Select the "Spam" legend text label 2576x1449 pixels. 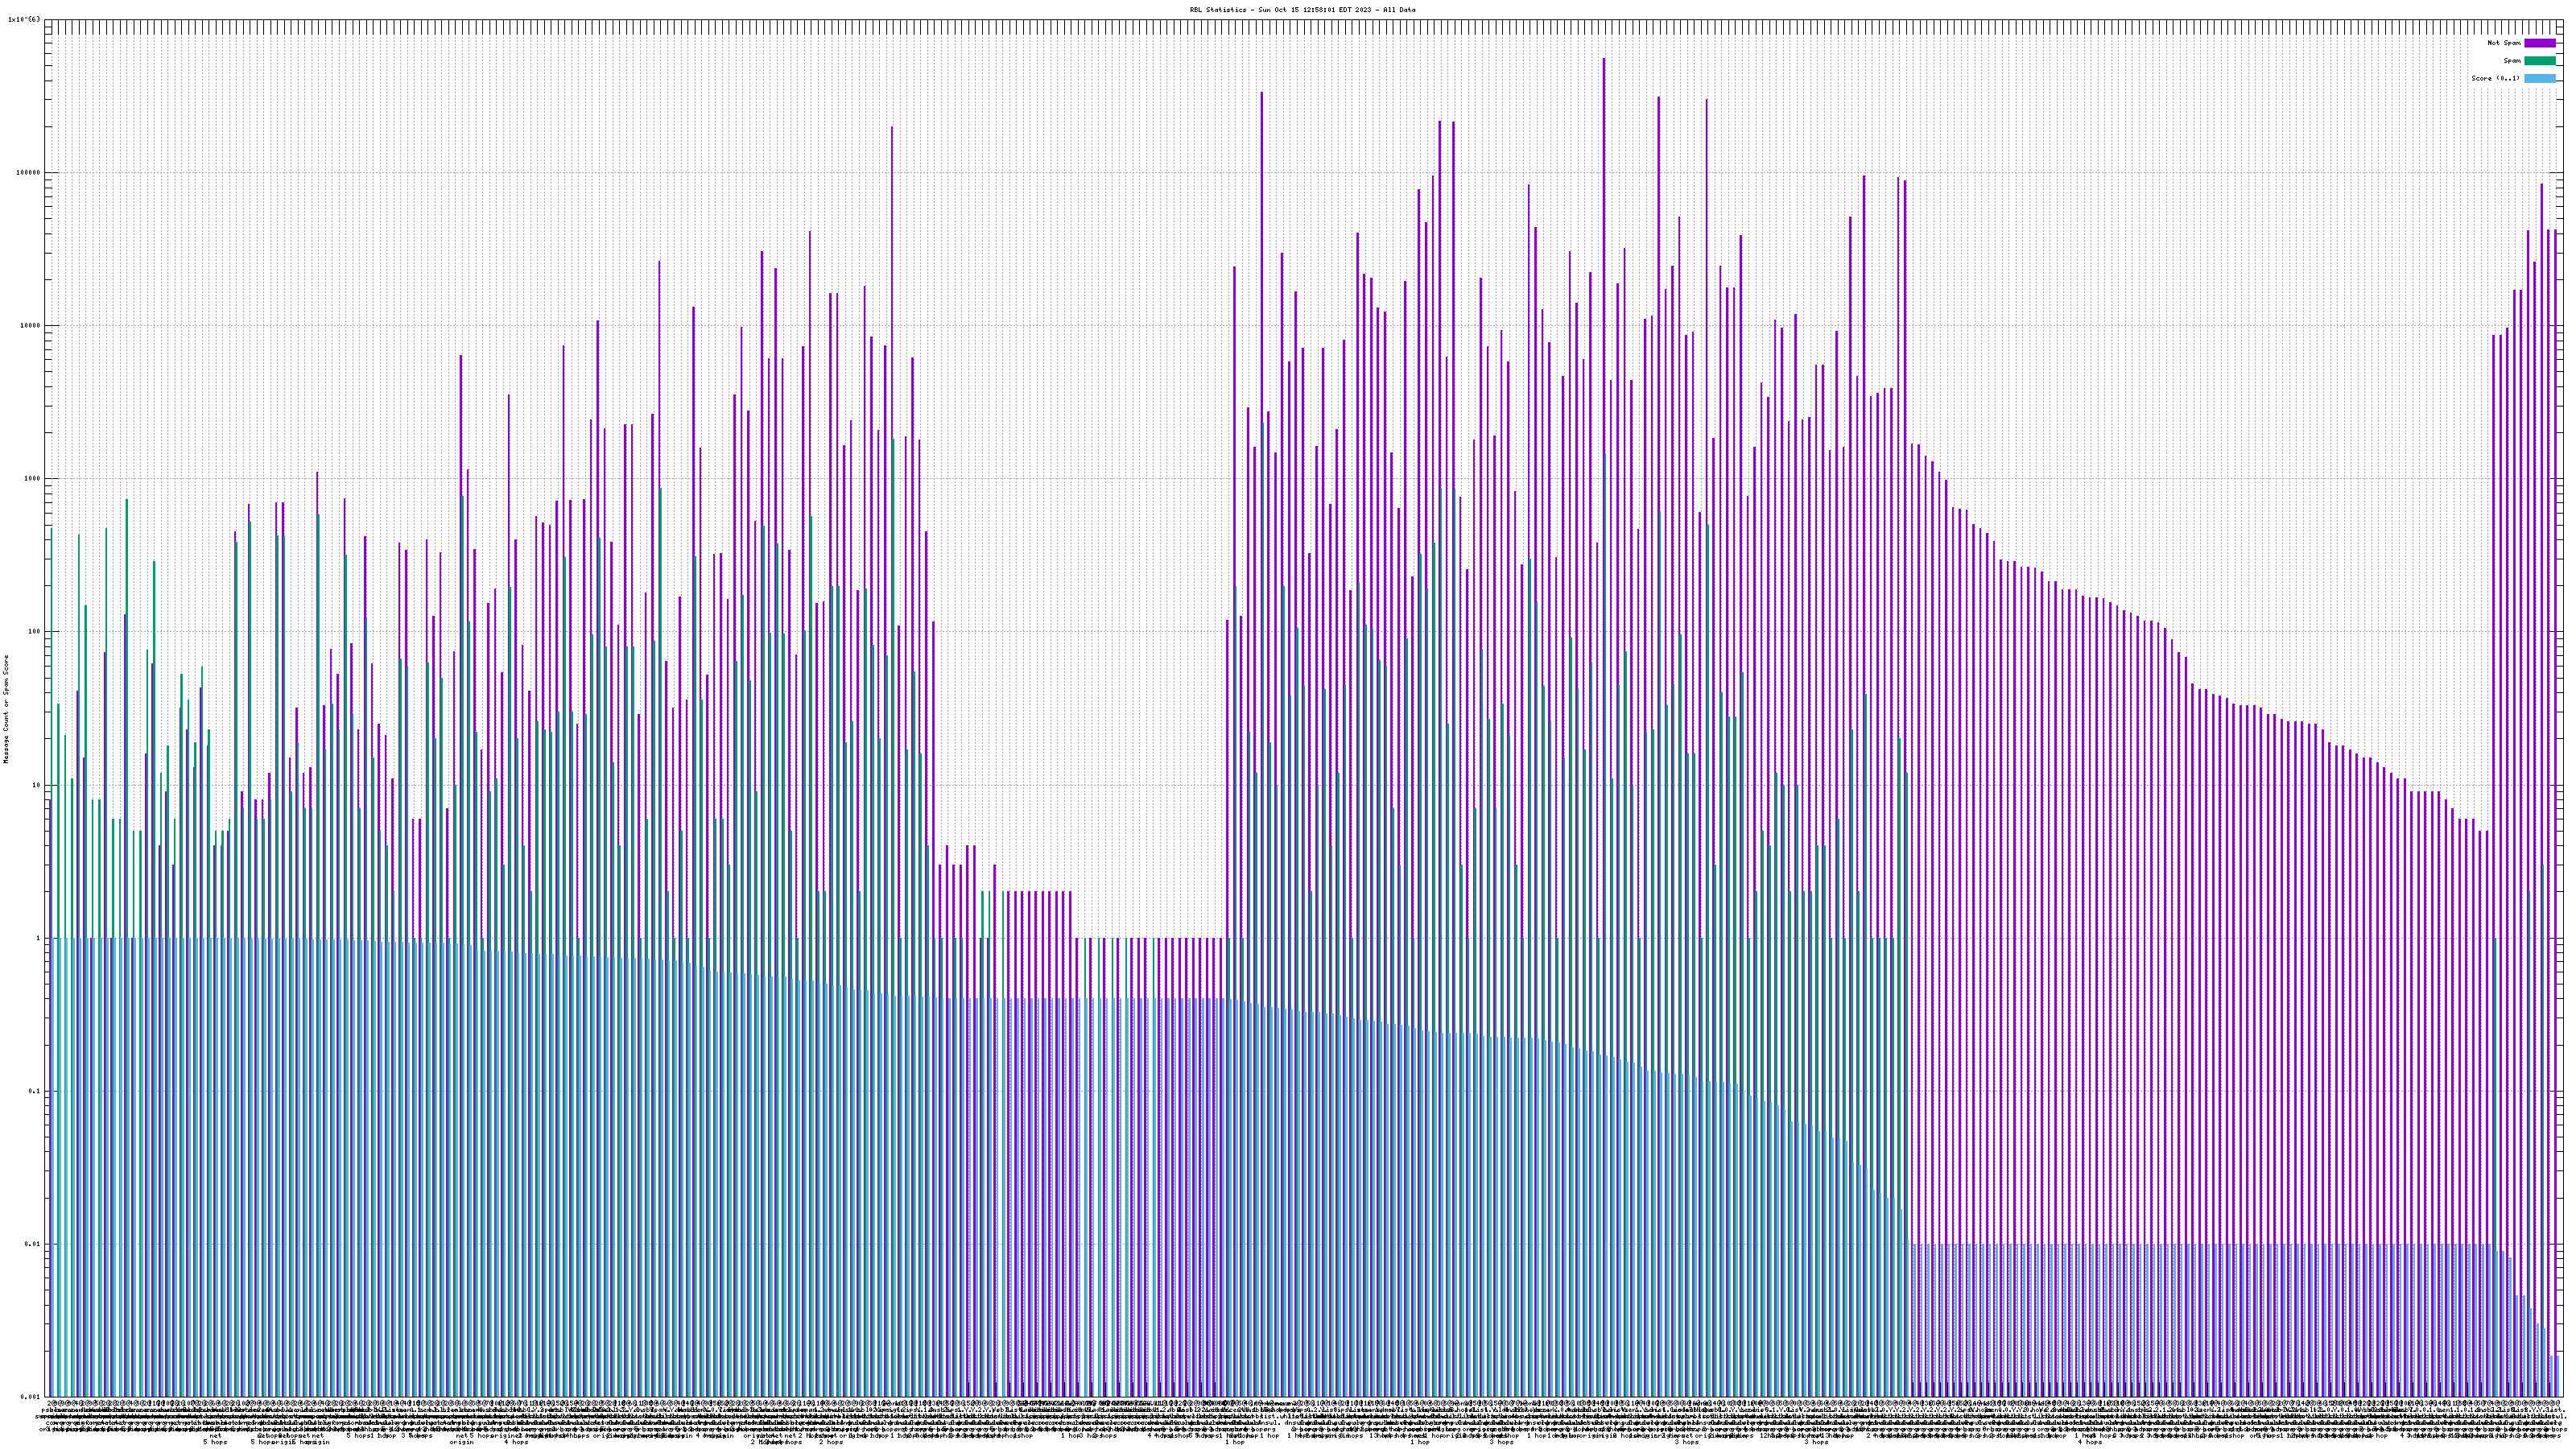click(x=2512, y=61)
